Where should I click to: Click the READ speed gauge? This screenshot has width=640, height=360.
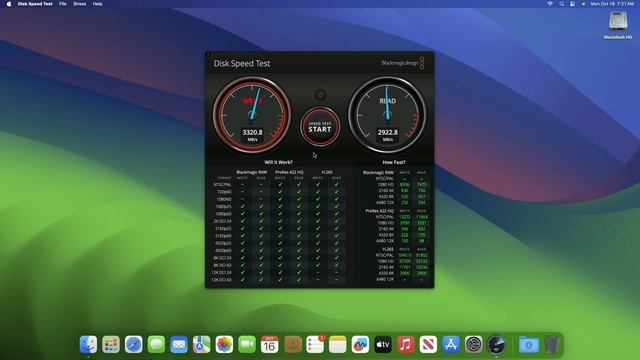tap(387, 114)
